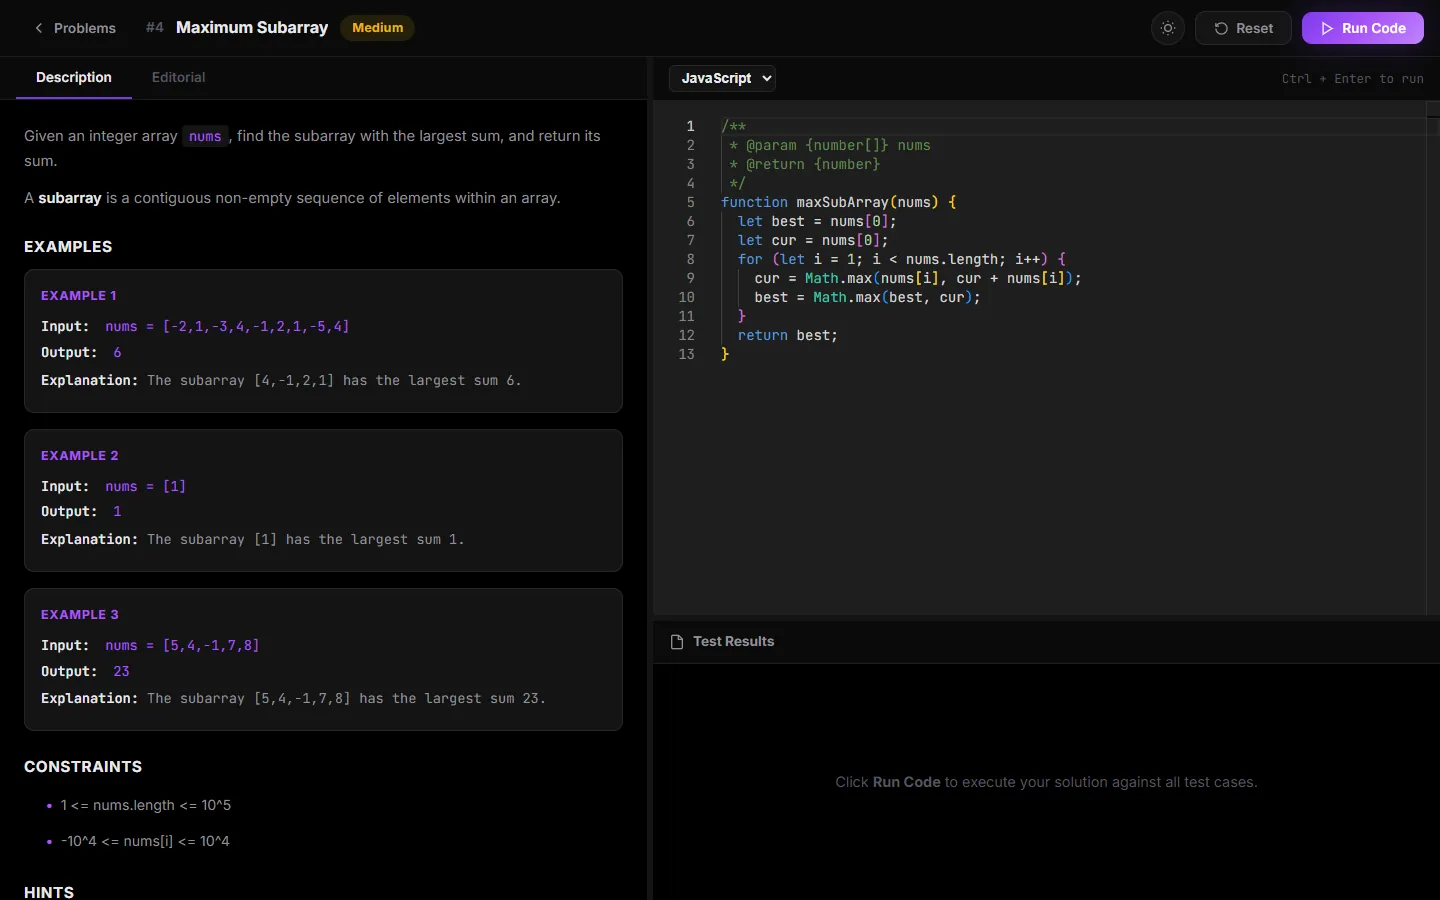Click the EXAMPLE 3 heading
This screenshot has height=900, width=1440.
point(80,615)
